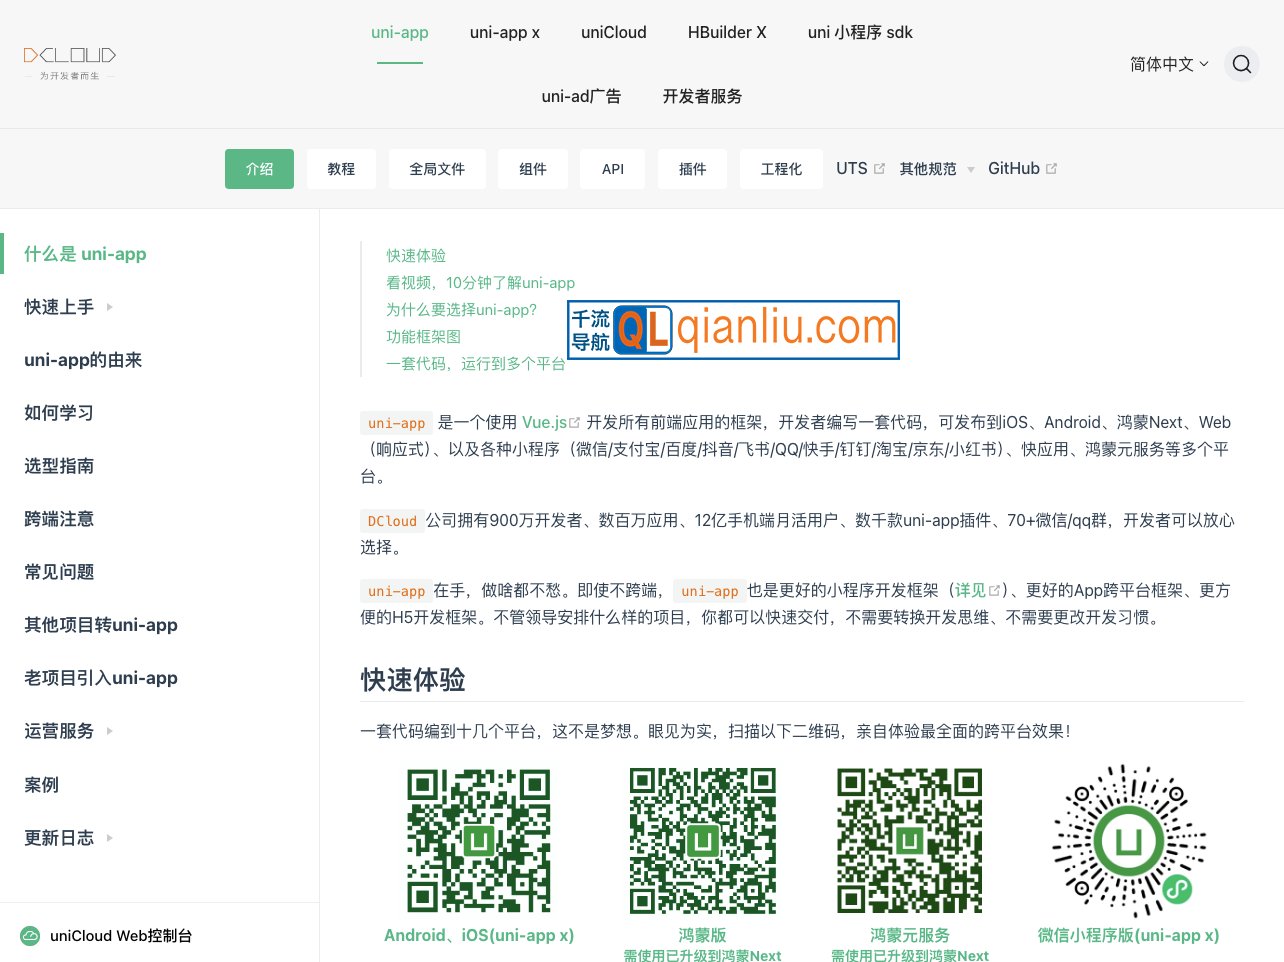1284x962 pixels.
Task: Click the qianliu.com banner logo
Action: click(x=733, y=329)
